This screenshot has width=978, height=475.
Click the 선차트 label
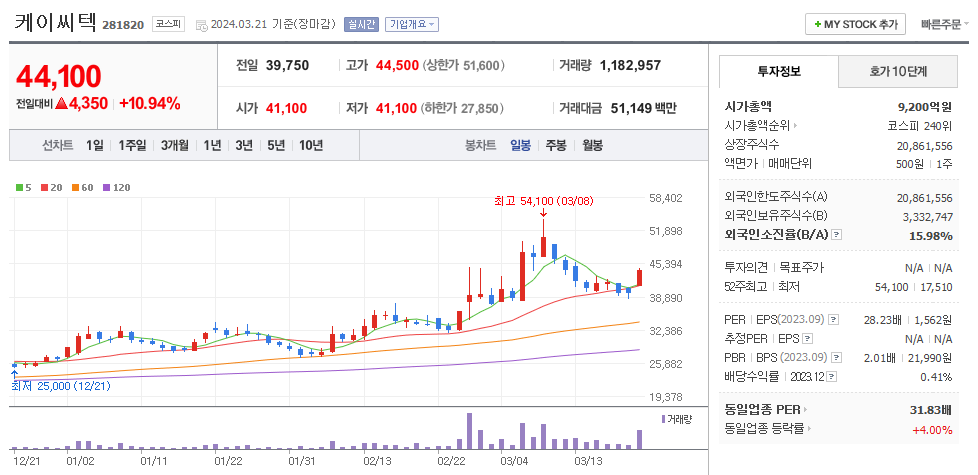pyautogui.click(x=57, y=145)
